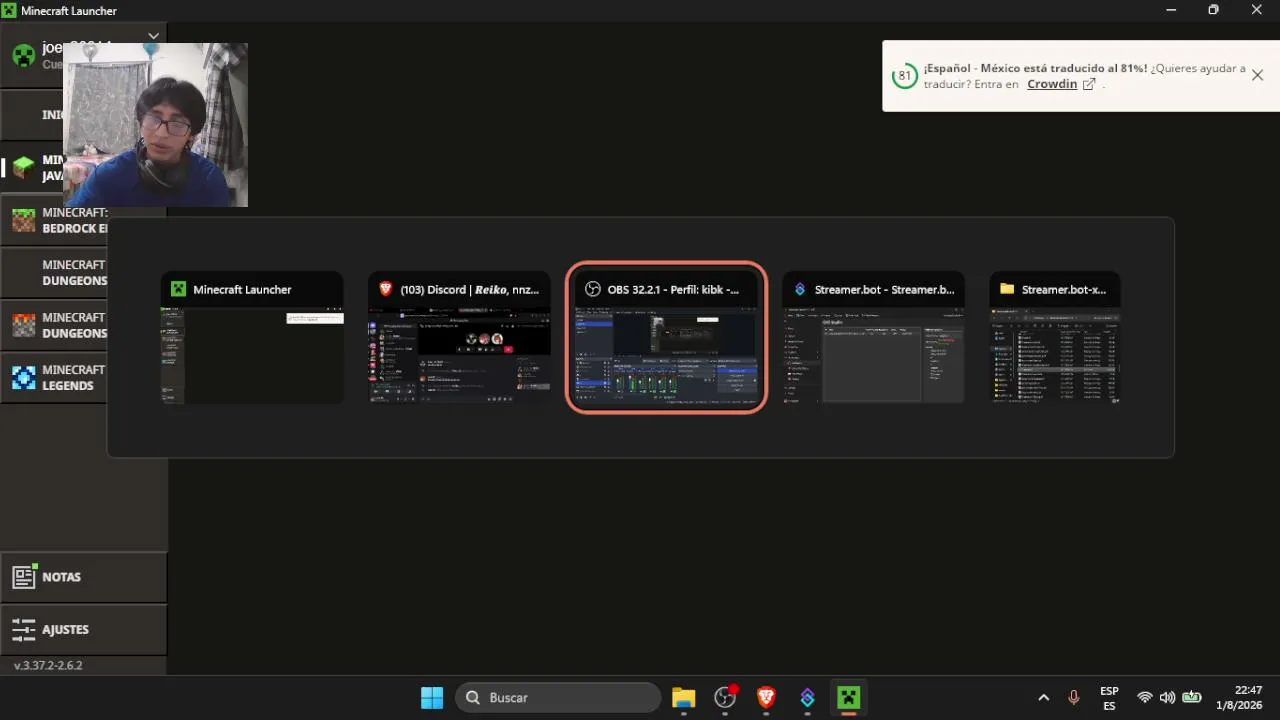Open the Minecraft Dungeons lava block icon
Viewport: 1280px width, 720px height.
pyautogui.click(x=23, y=325)
